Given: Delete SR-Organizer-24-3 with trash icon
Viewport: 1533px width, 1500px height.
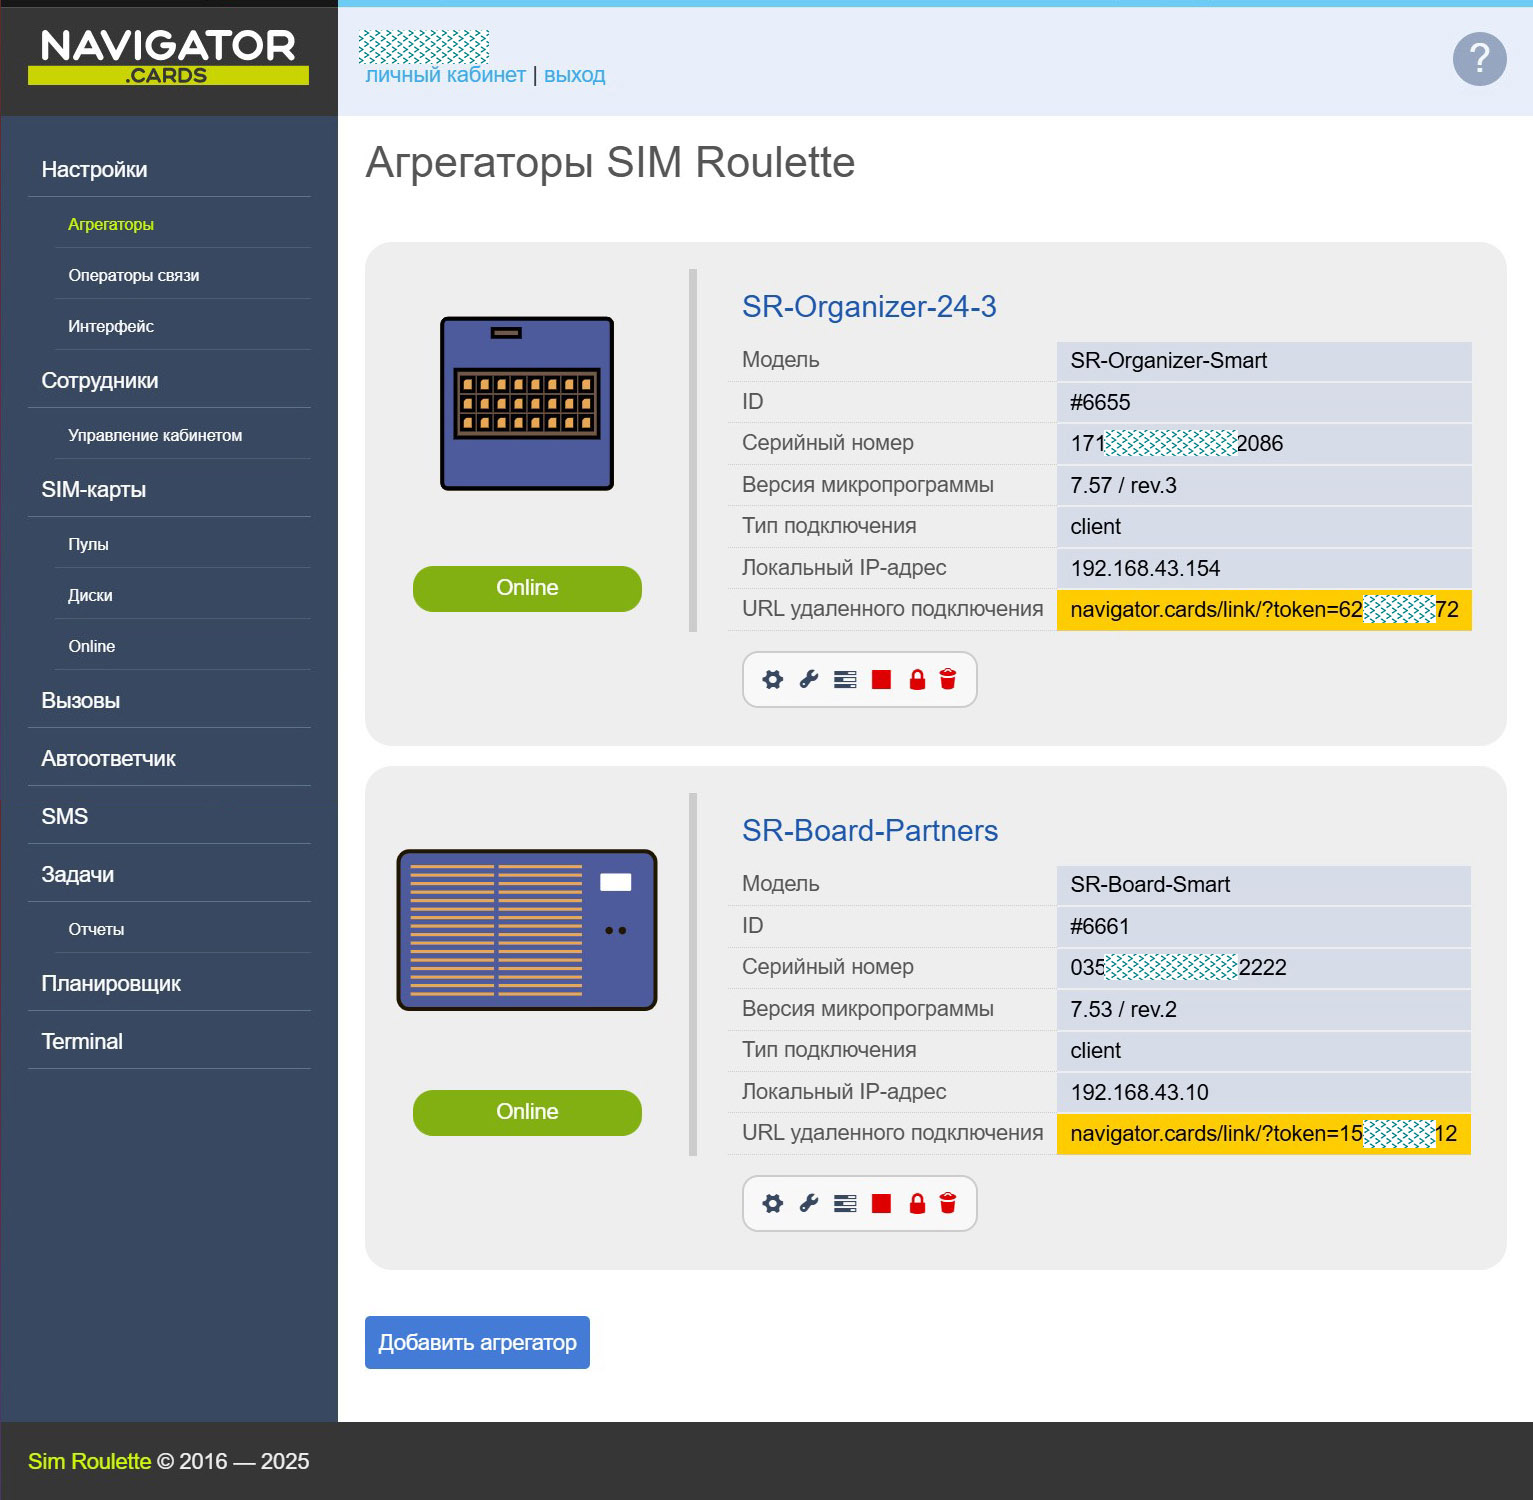Looking at the screenshot, I should pyautogui.click(x=948, y=680).
